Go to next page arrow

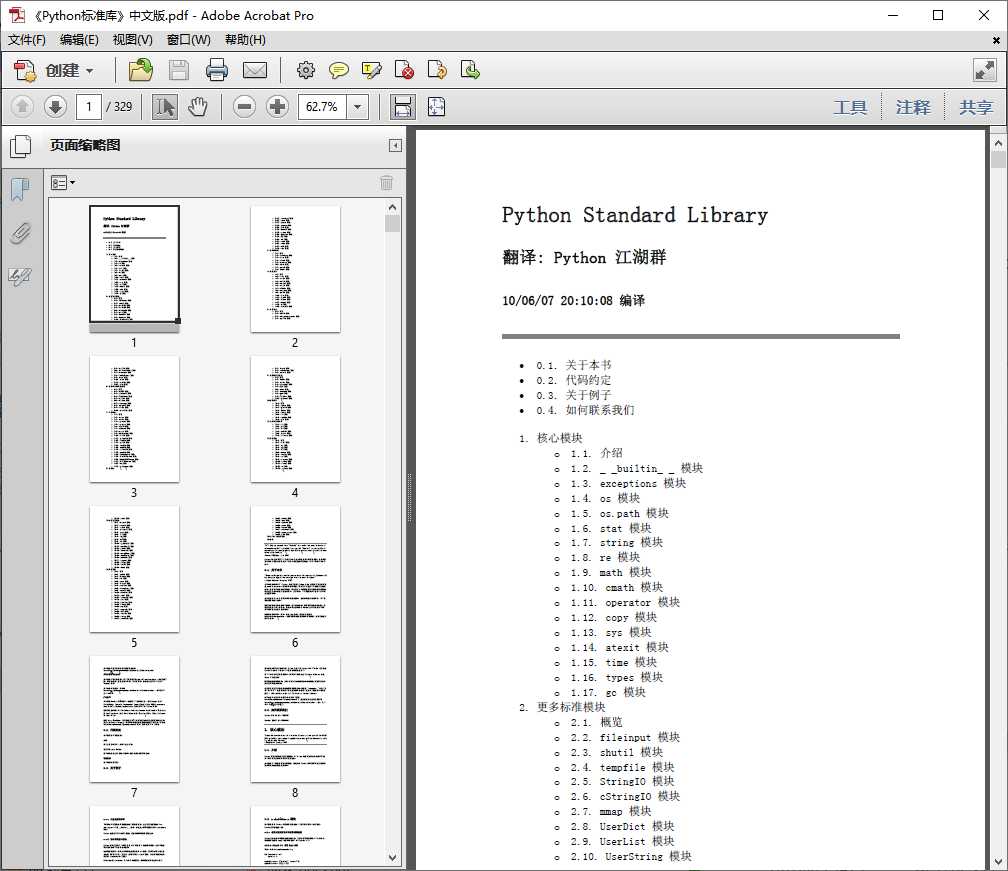point(55,107)
